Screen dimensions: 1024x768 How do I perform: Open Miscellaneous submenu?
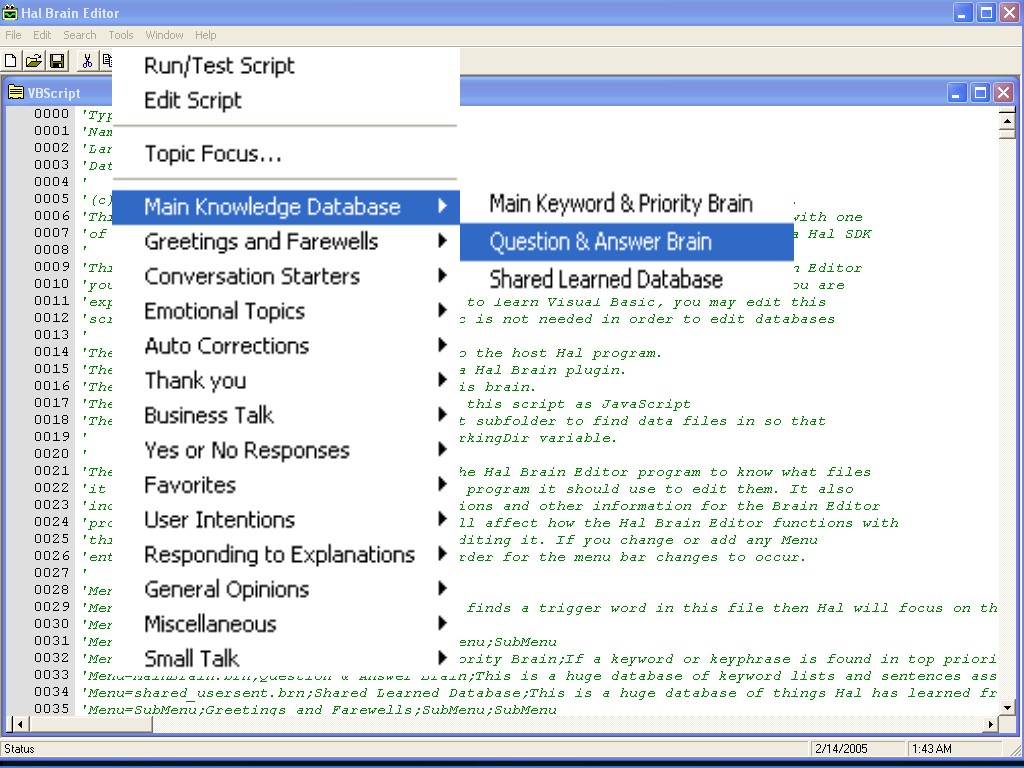pos(285,624)
